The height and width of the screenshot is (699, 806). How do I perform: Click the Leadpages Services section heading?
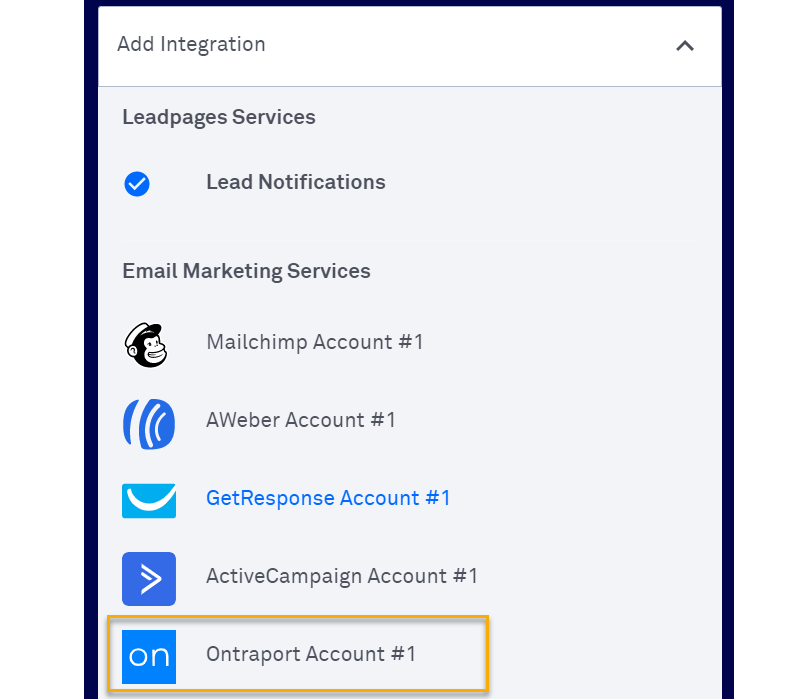pyautogui.click(x=218, y=117)
